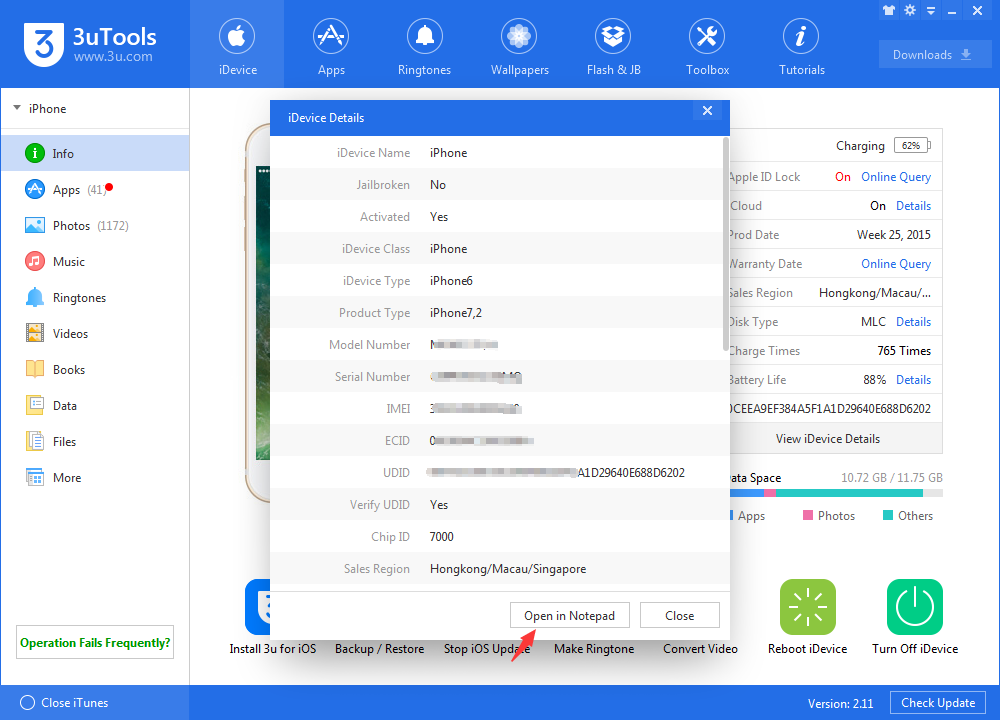Click the Verify UDID value "Yes"
The height and width of the screenshot is (720, 1000).
[x=439, y=505]
